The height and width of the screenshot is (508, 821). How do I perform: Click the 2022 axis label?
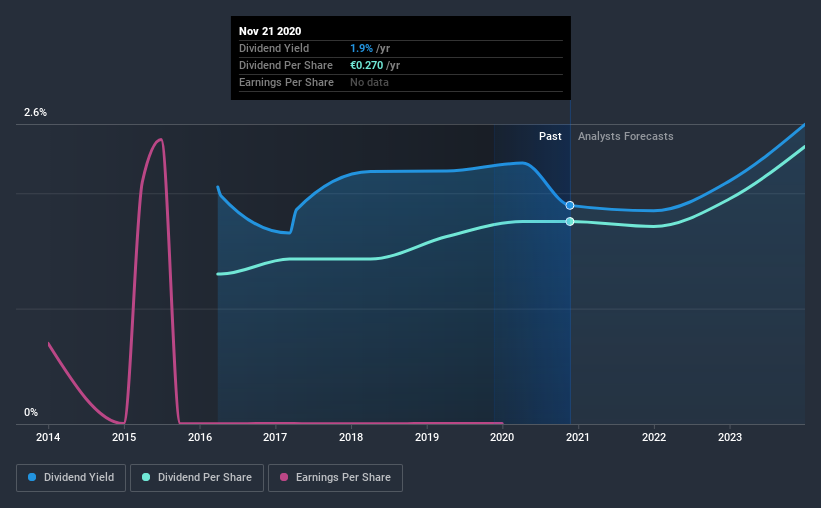(x=654, y=437)
